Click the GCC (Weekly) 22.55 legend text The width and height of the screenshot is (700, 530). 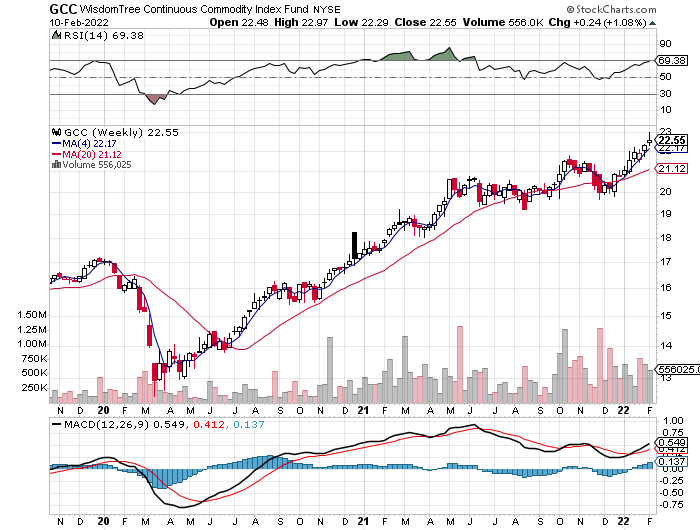[121, 133]
